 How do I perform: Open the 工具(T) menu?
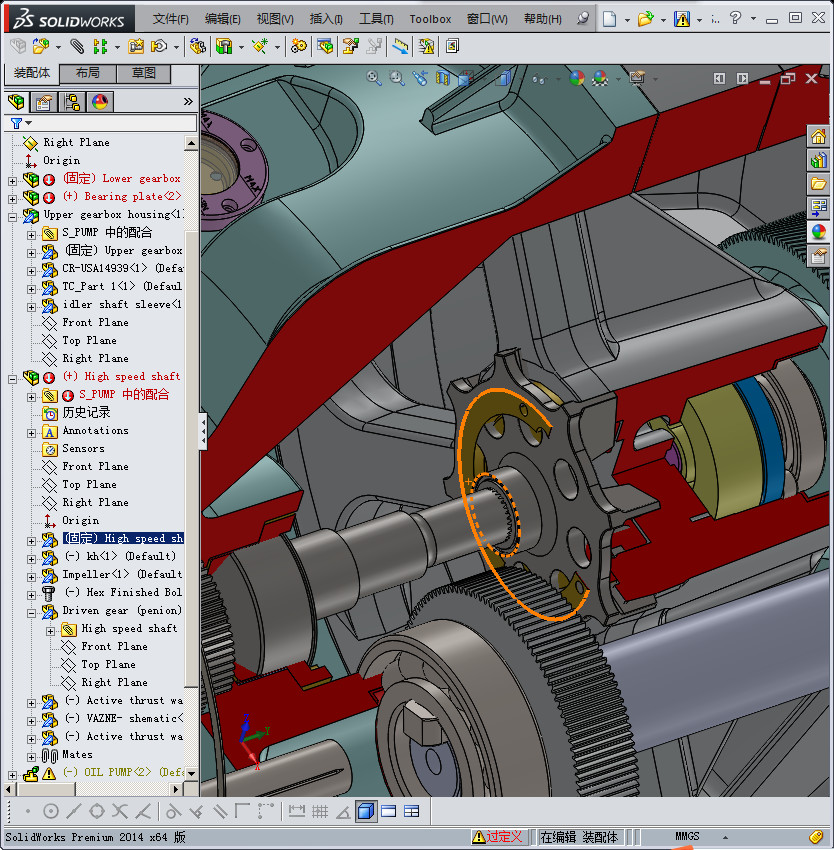376,19
